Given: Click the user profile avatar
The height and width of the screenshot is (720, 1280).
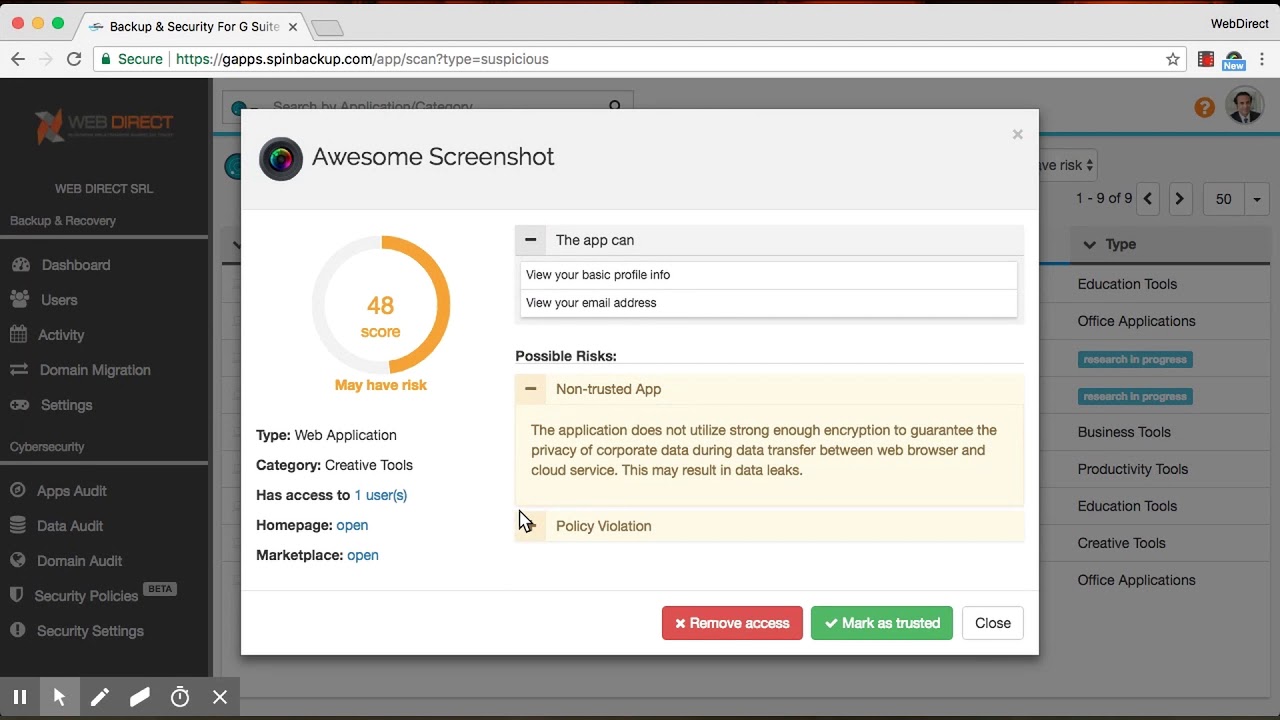Looking at the screenshot, I should tap(1245, 106).
